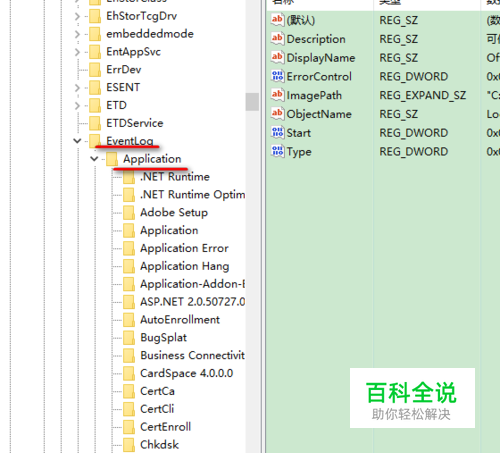Click the Chkdsk folder icon
The height and width of the screenshot is (453, 500).
pyautogui.click(x=129, y=445)
